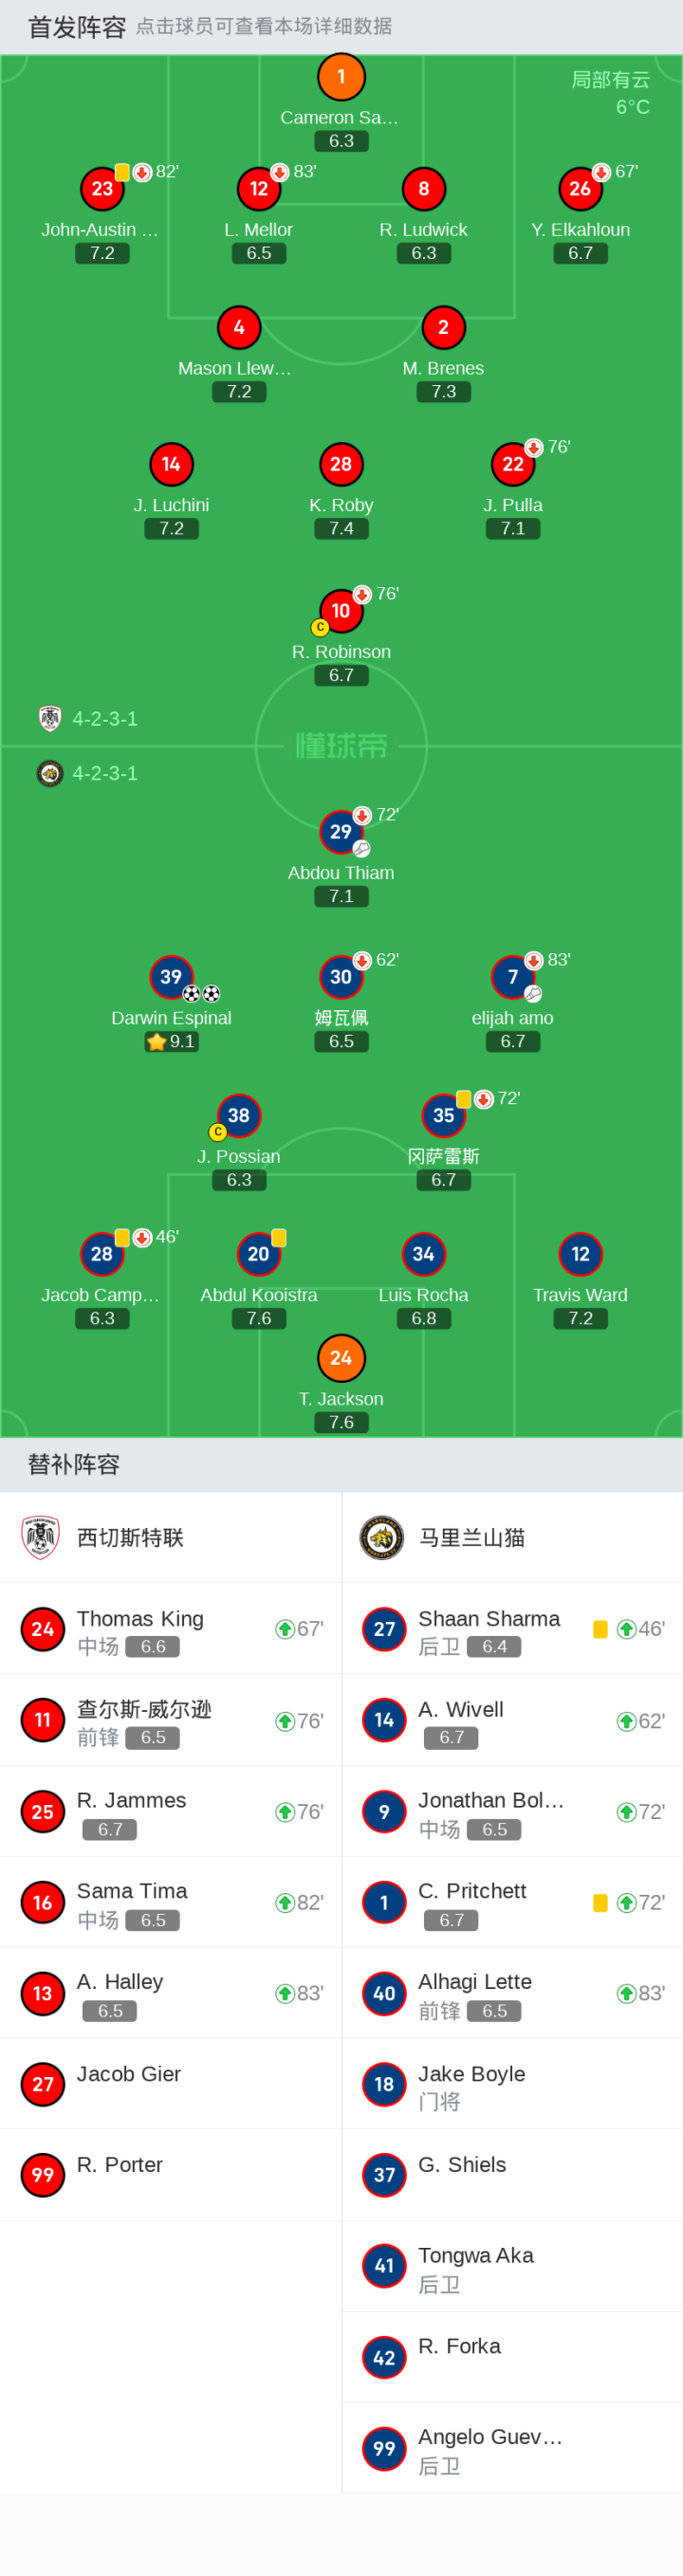
Task: Tap the 首发阵容 section header
Action: pos(76,27)
